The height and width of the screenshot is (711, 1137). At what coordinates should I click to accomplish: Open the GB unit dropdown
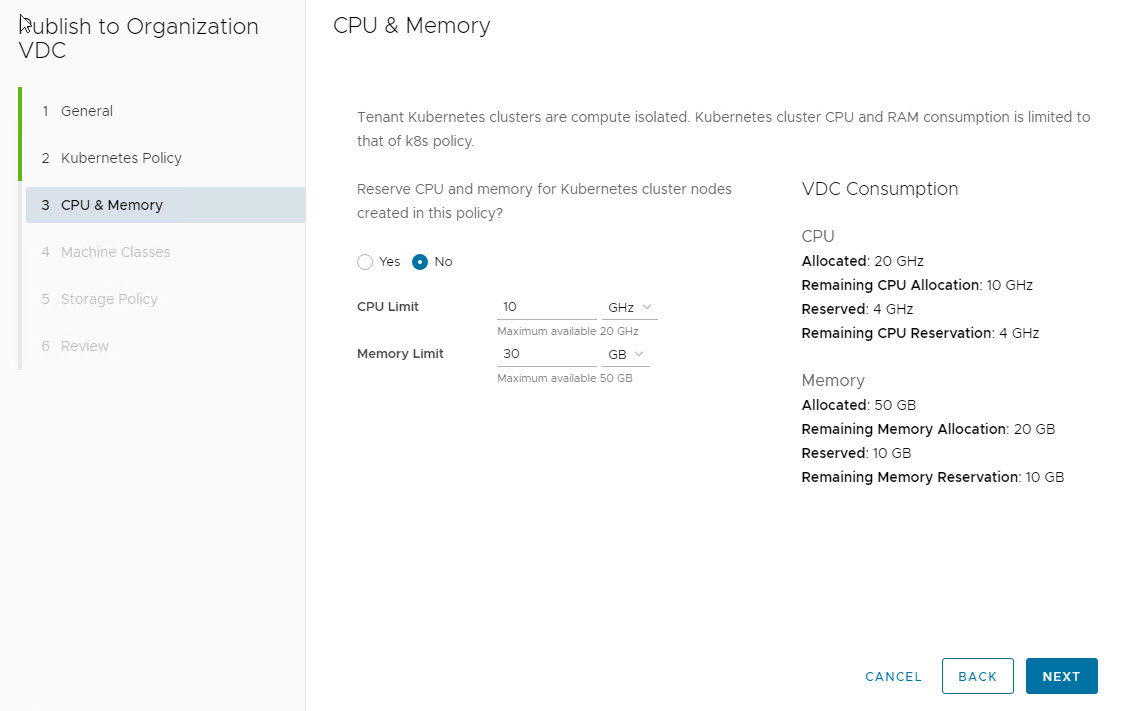coord(625,355)
